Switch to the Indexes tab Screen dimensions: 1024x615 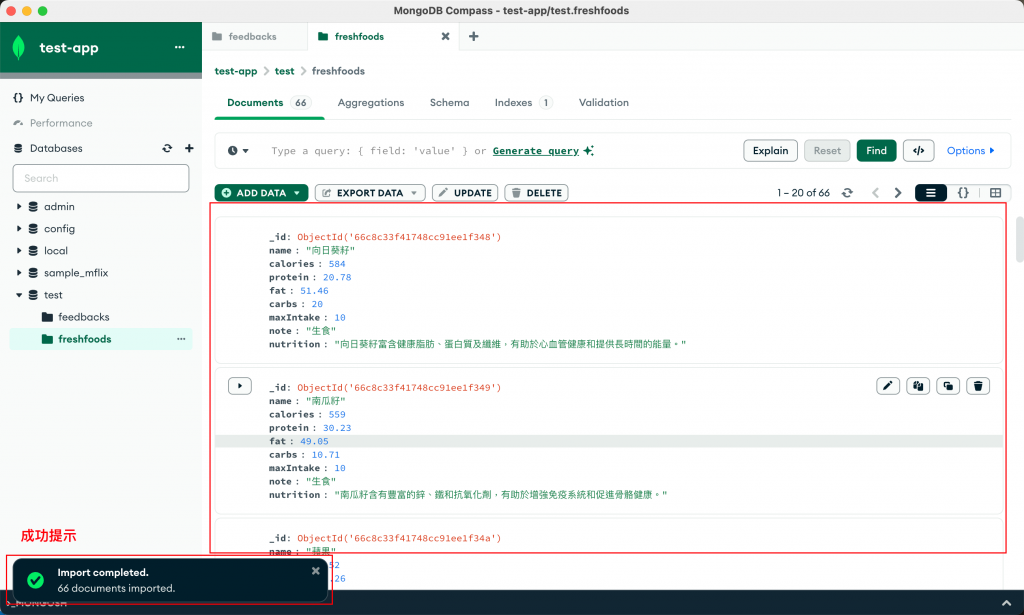tap(524, 102)
